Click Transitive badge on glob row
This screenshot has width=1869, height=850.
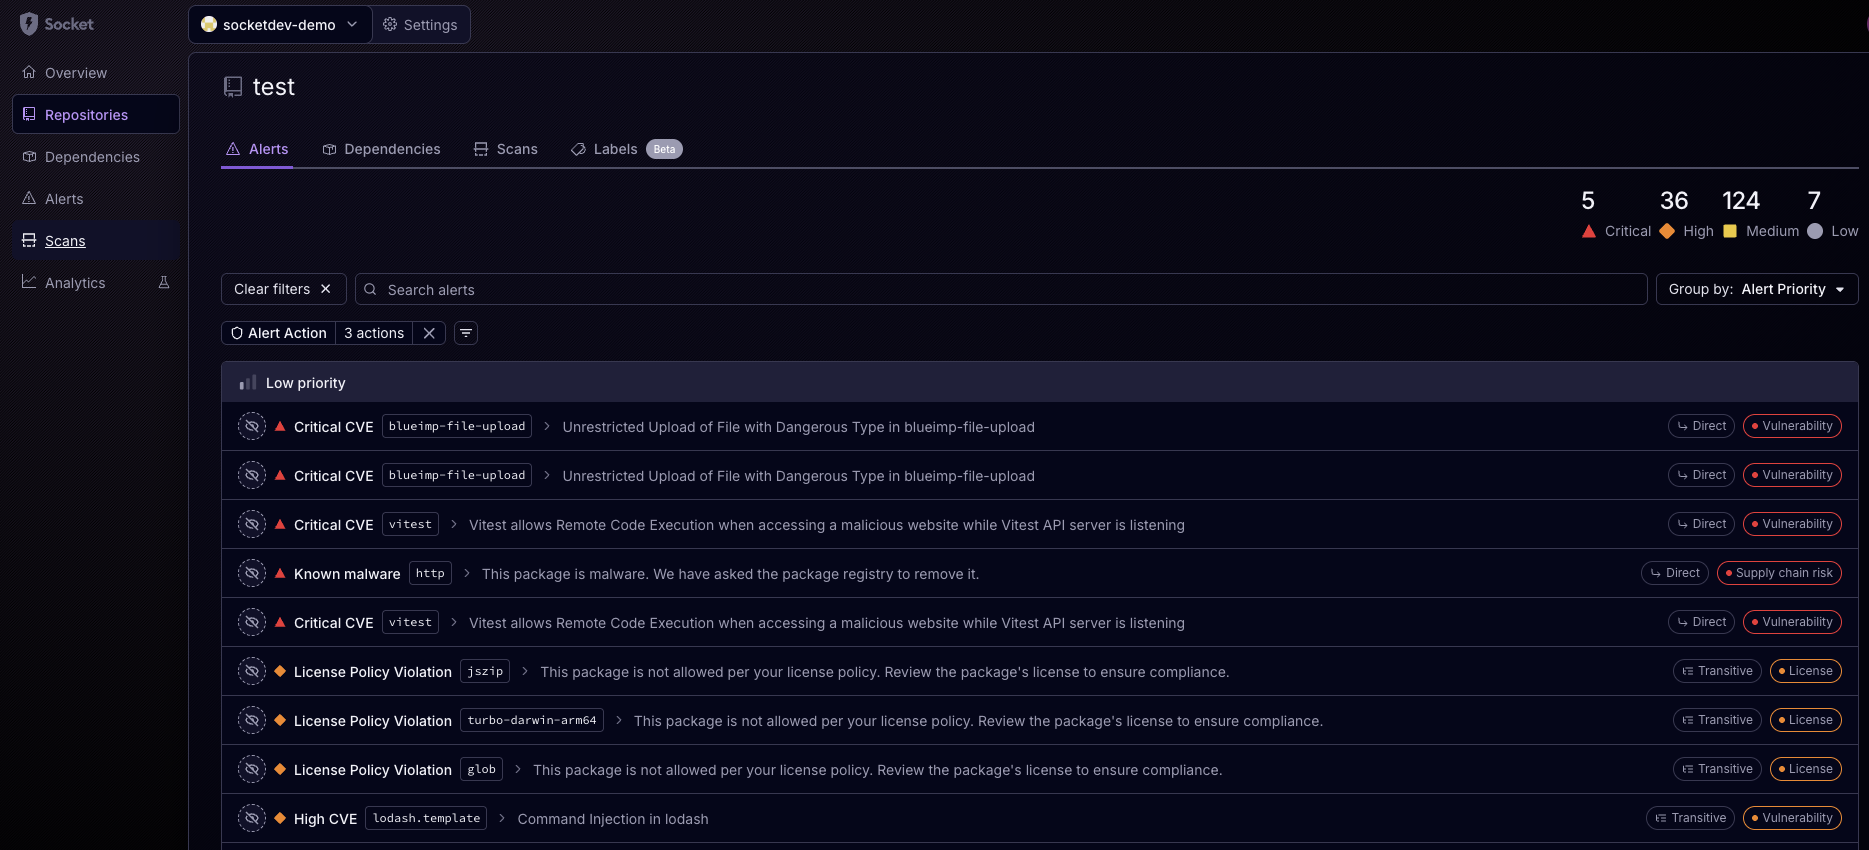(x=1718, y=769)
